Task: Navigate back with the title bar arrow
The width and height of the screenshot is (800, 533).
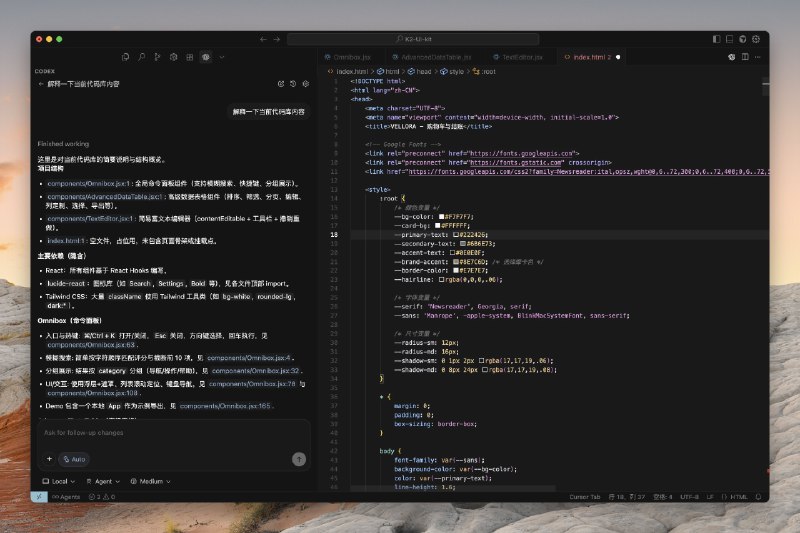Action: [263, 39]
